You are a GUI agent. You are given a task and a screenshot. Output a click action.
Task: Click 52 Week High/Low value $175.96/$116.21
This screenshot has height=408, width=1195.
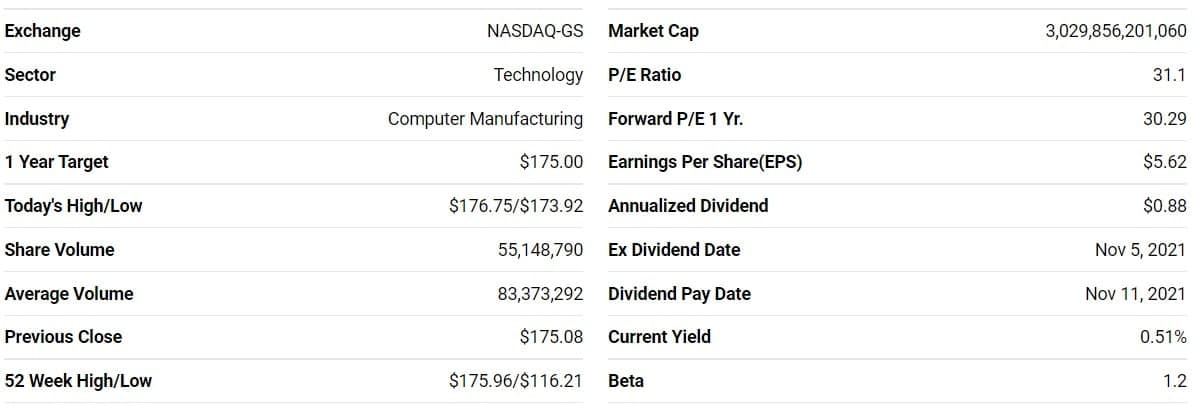[516, 381]
